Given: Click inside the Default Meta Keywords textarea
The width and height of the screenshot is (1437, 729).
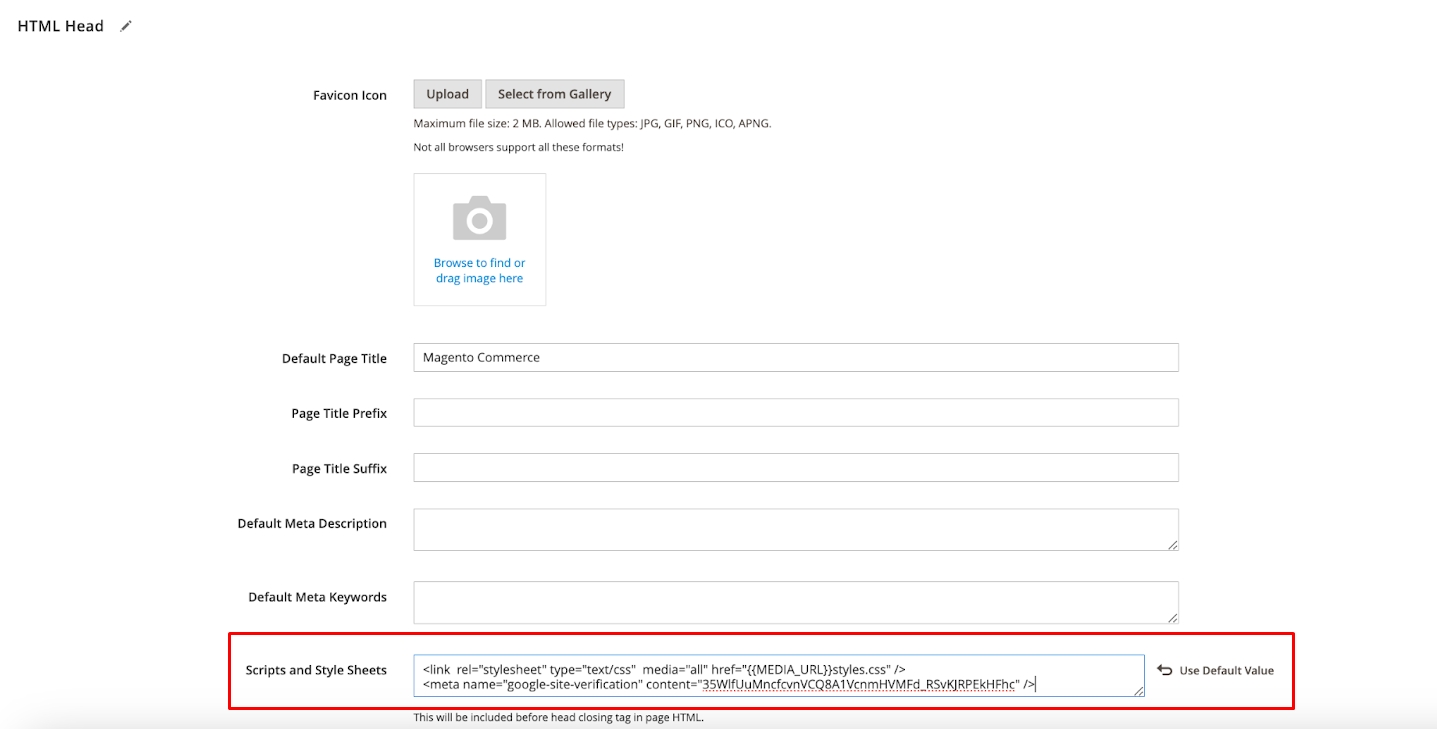Looking at the screenshot, I should coord(796,603).
